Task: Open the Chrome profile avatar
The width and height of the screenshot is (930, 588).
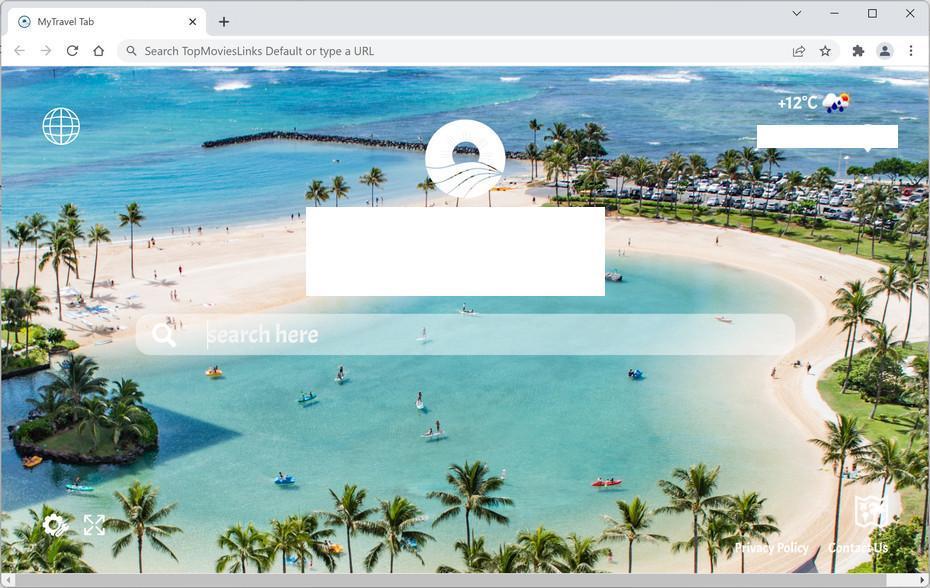Action: click(884, 51)
